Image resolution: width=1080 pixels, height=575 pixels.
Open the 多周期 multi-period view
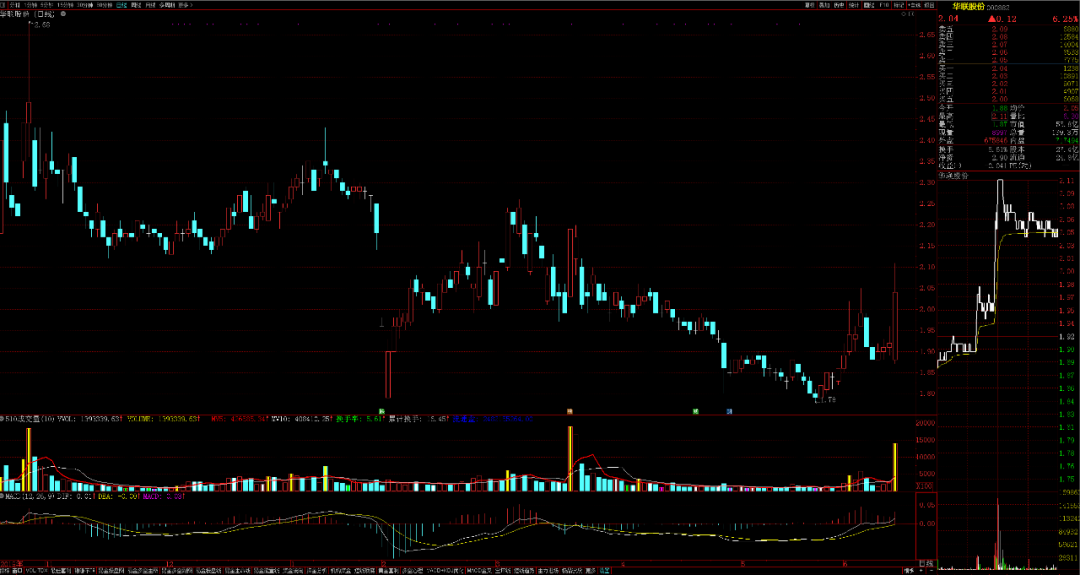167,5
